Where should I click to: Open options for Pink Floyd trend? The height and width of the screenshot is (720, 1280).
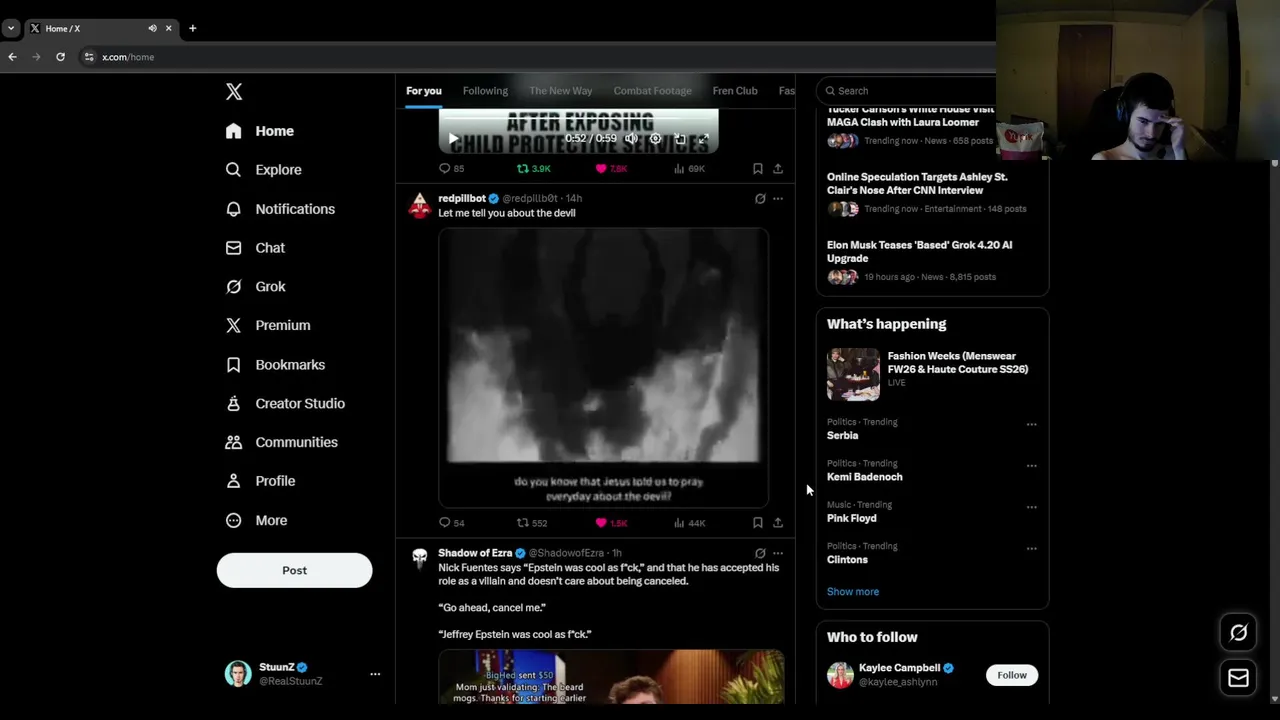1031,507
